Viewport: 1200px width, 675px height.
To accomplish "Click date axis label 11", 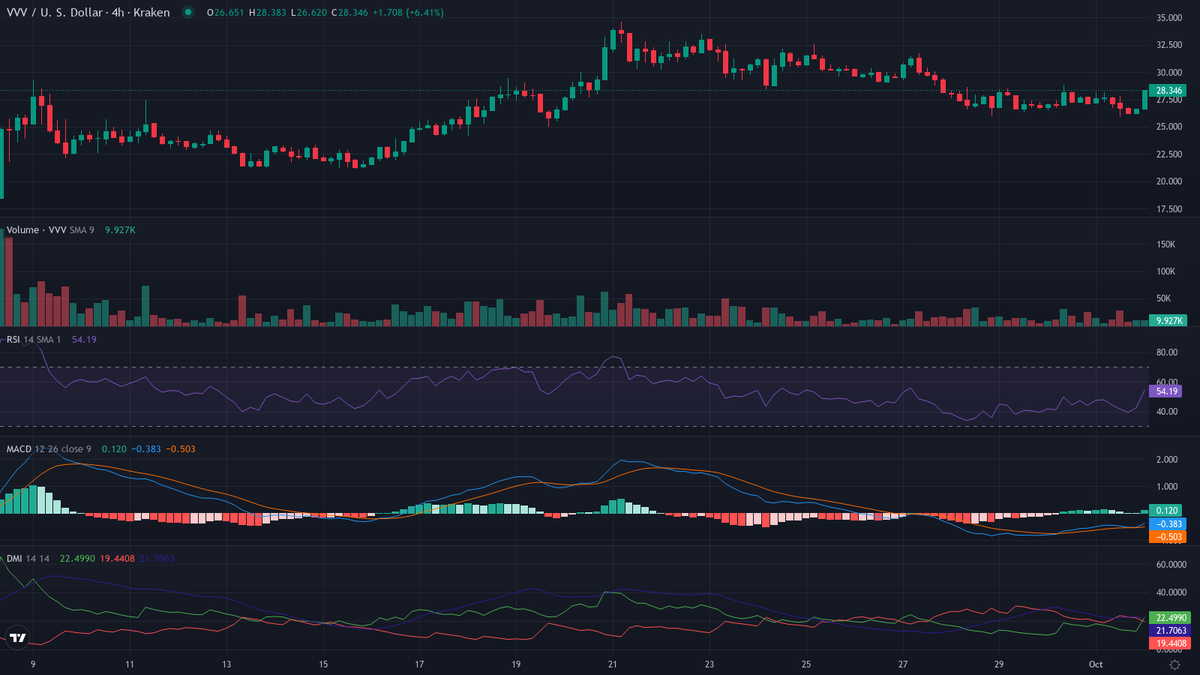I will coord(130,664).
